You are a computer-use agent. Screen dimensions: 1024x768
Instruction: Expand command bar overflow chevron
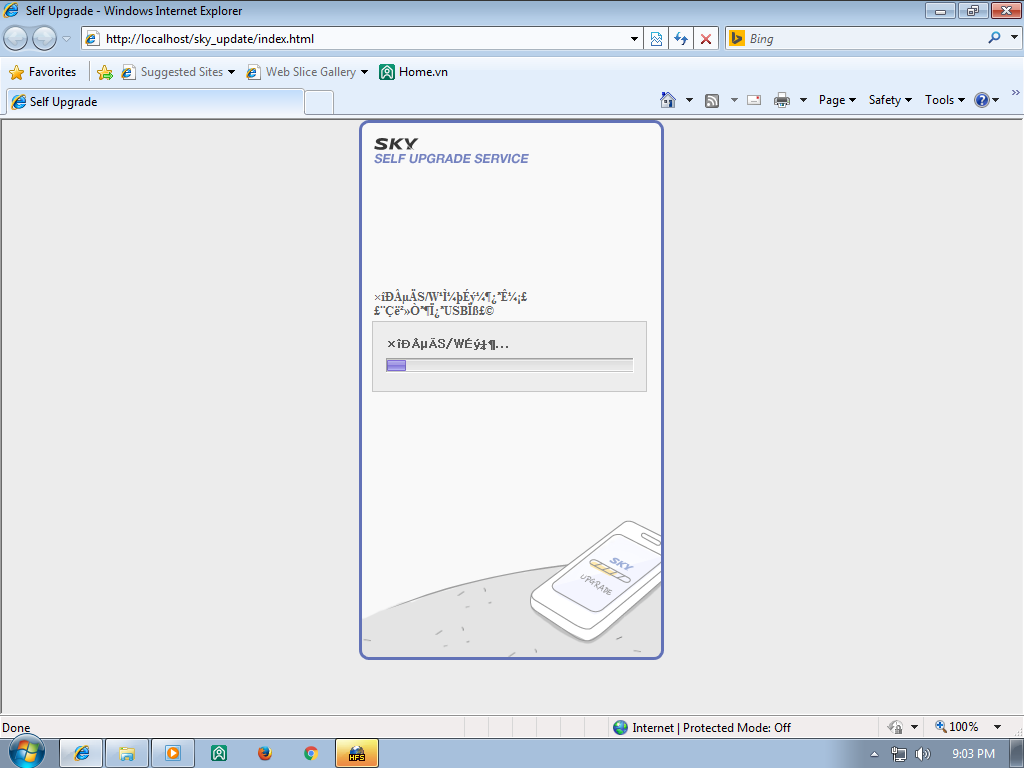point(1016,93)
